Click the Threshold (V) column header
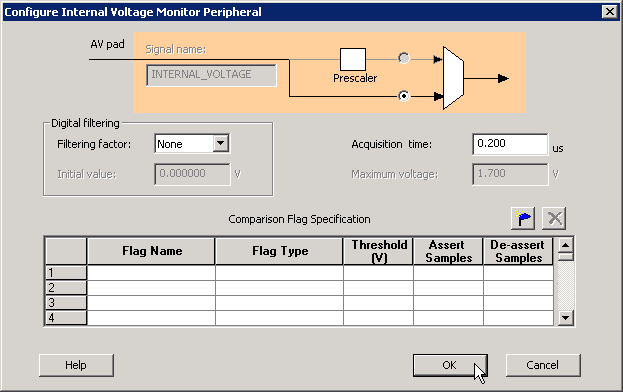This screenshot has height=392, width=623. coord(378,251)
